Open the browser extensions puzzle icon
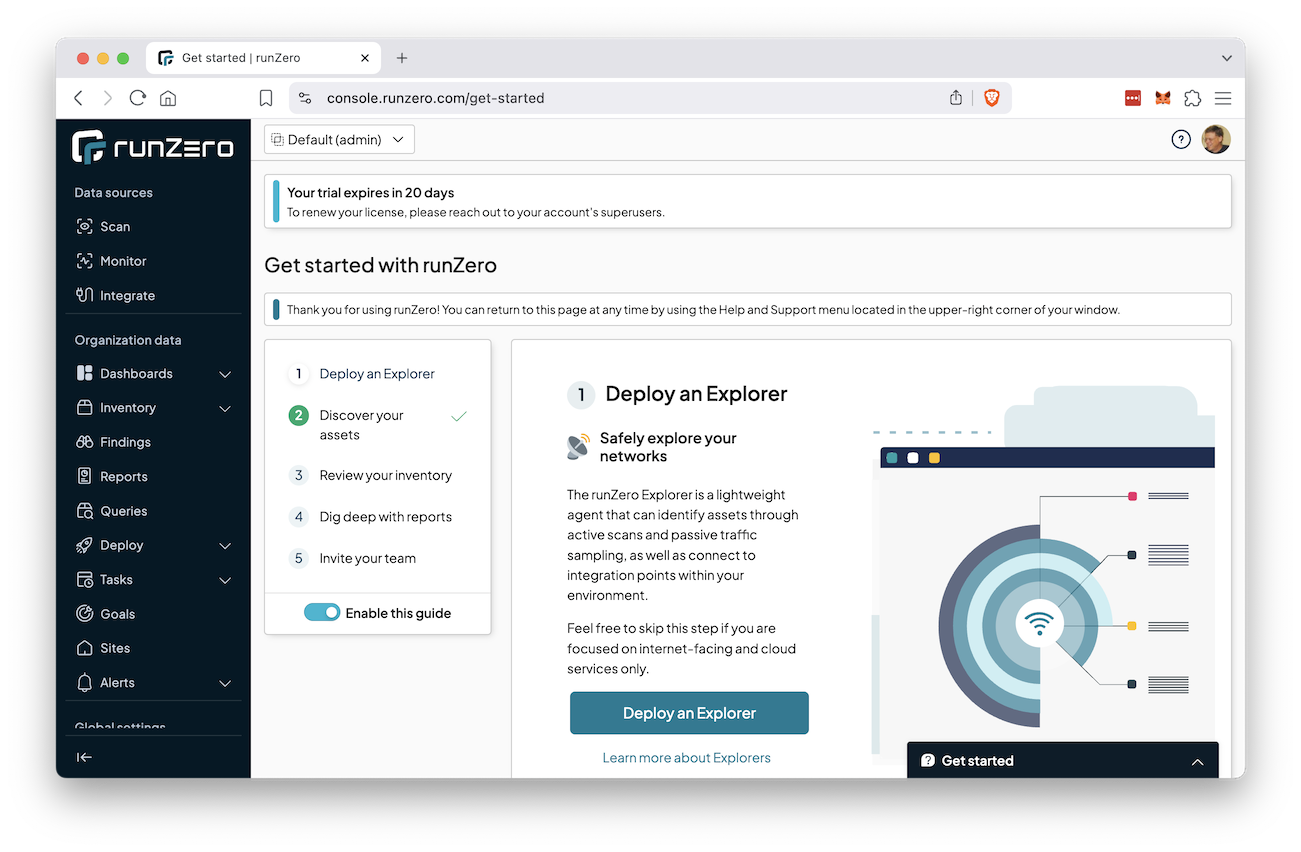 [1193, 98]
